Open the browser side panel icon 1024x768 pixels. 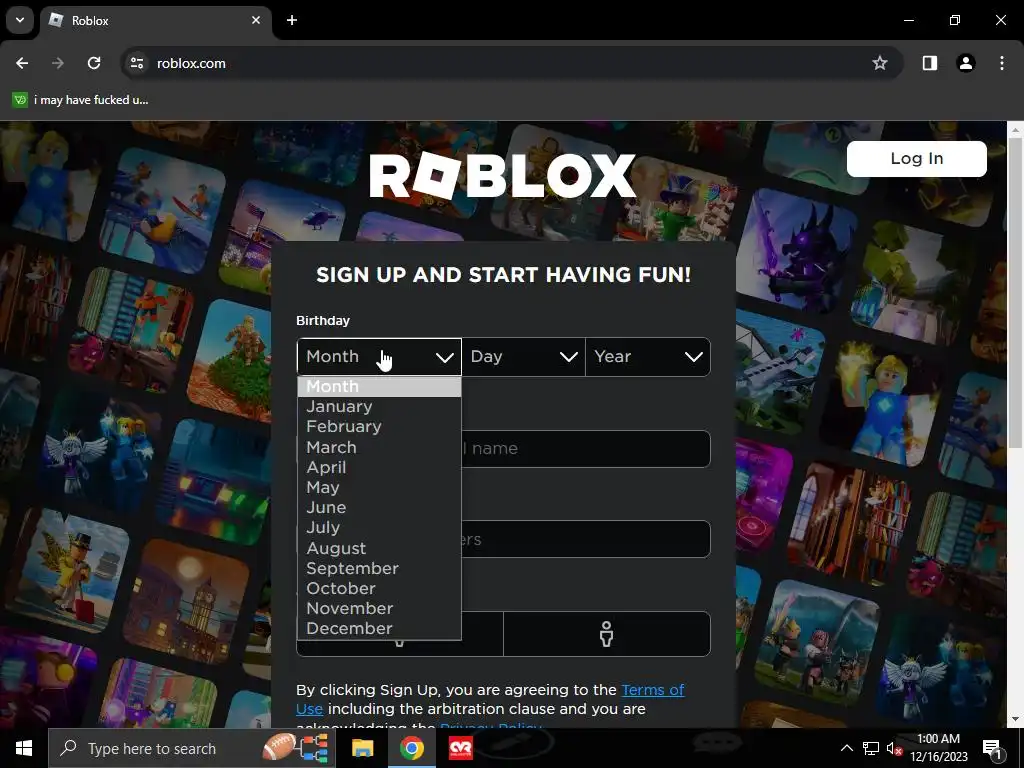coord(930,63)
